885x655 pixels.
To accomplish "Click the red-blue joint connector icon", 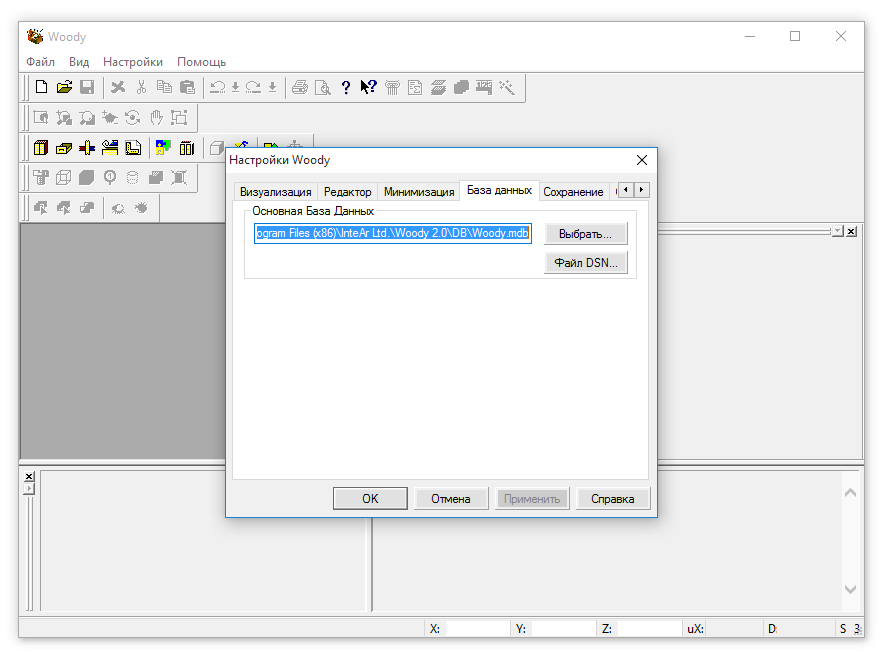I will (87, 148).
